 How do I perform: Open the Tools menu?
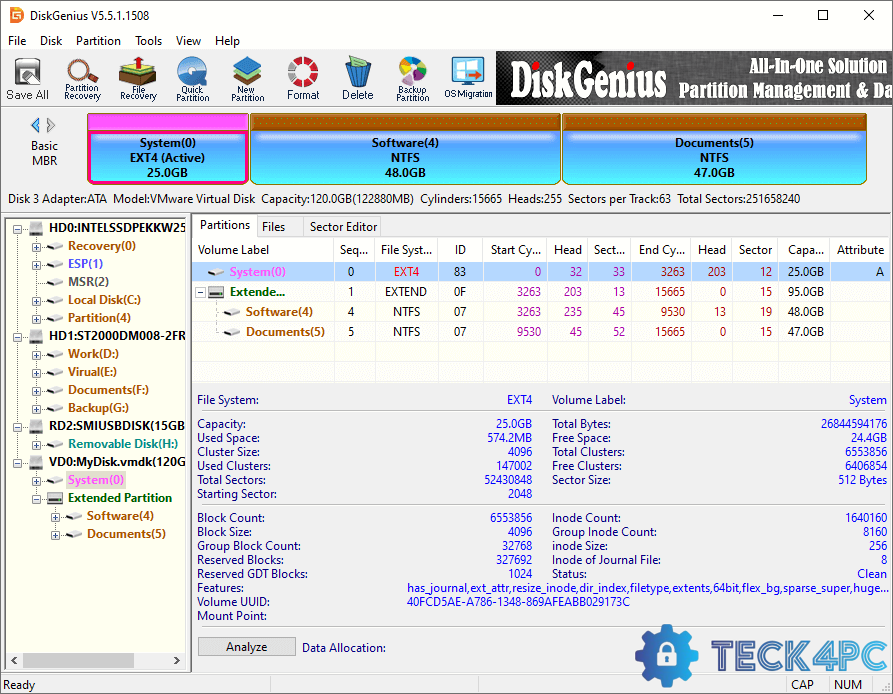[148, 41]
